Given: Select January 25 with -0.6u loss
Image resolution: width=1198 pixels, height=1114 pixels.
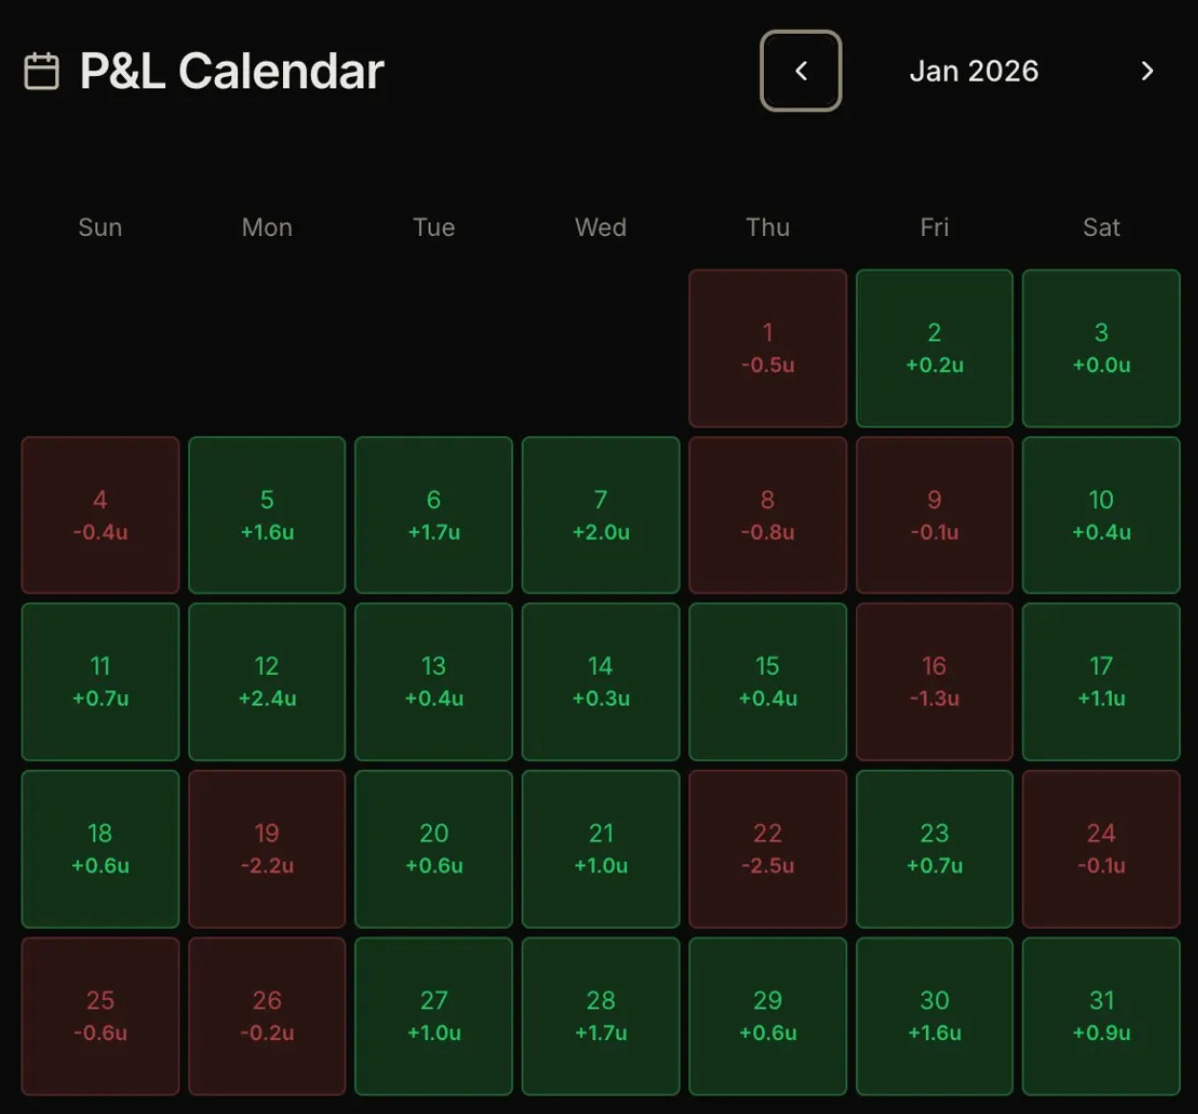Looking at the screenshot, I should (99, 1015).
